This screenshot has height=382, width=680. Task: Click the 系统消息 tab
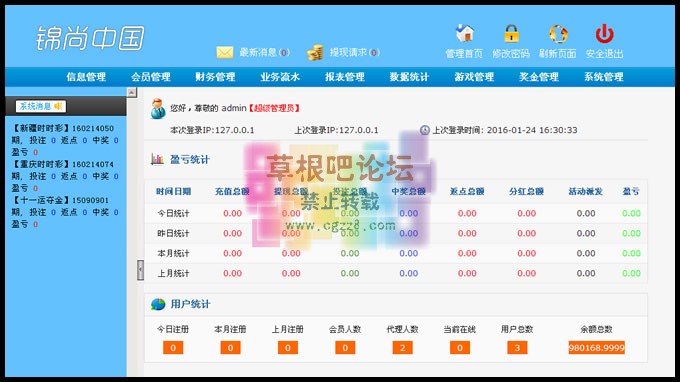tap(40, 106)
